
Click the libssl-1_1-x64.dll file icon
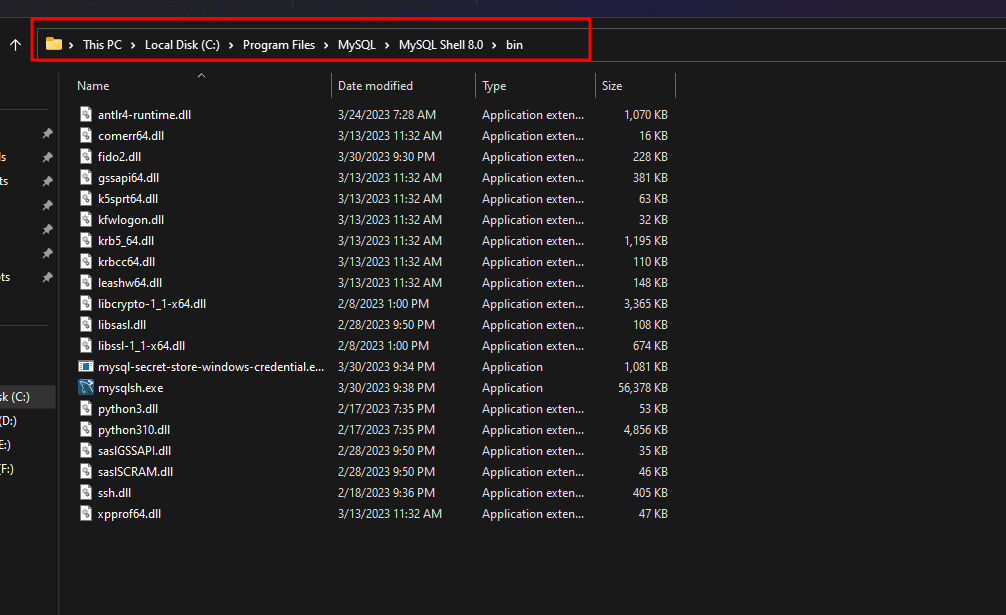tap(86, 346)
